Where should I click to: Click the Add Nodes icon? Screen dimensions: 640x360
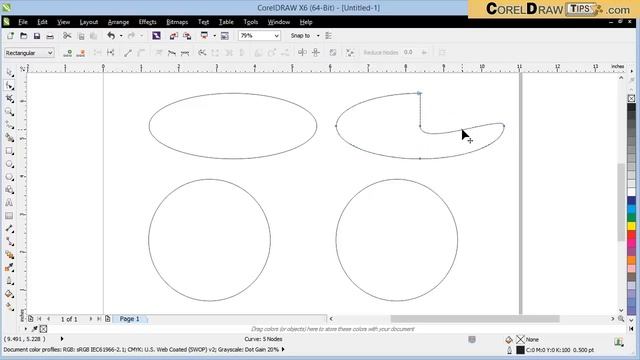click(68, 53)
